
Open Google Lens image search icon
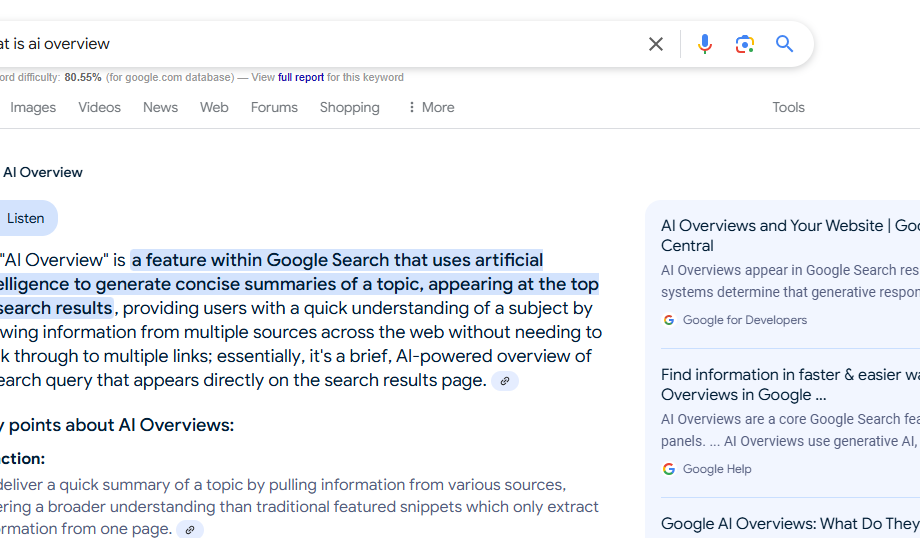coord(745,44)
